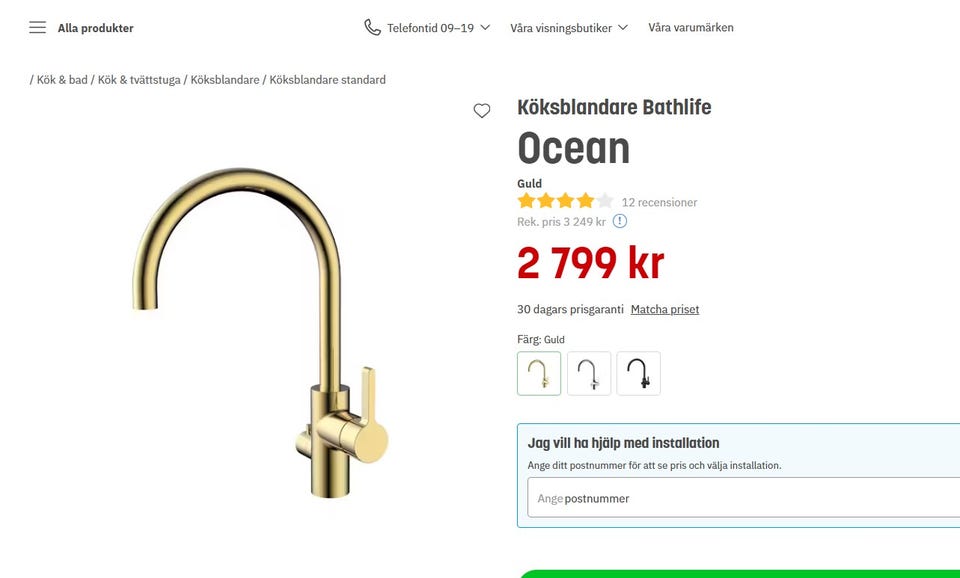The image size is (960, 578).
Task: Click the Matcha priset link
Action: [665, 309]
